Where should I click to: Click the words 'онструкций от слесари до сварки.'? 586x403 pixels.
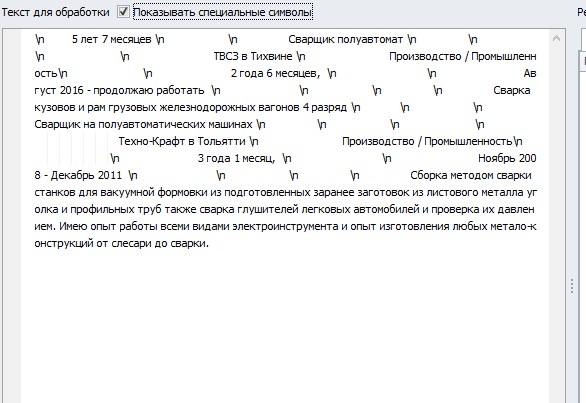pos(121,243)
